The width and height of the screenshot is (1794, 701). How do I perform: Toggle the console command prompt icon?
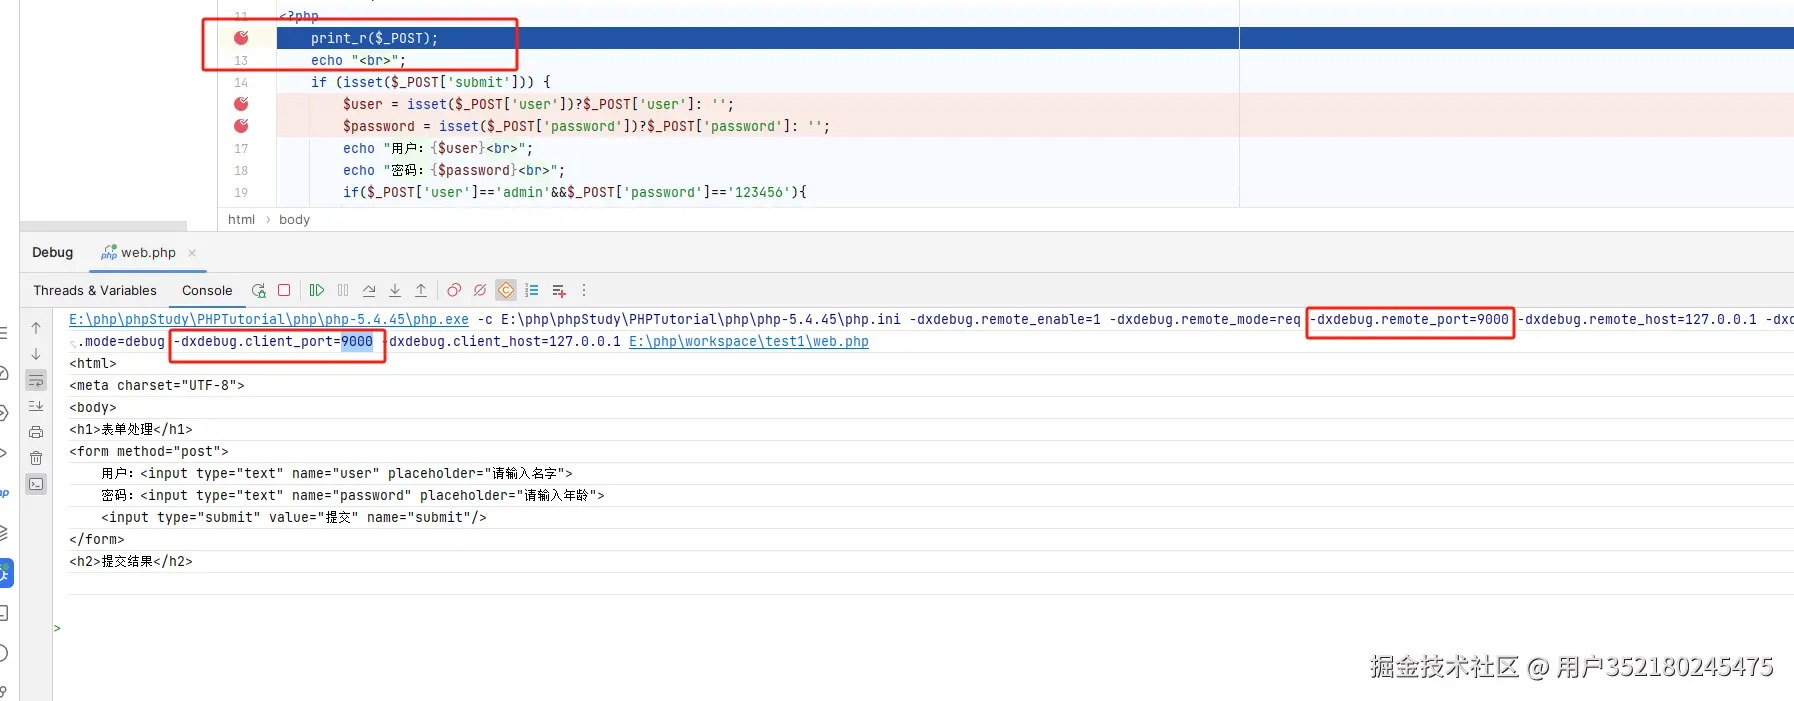pos(36,484)
